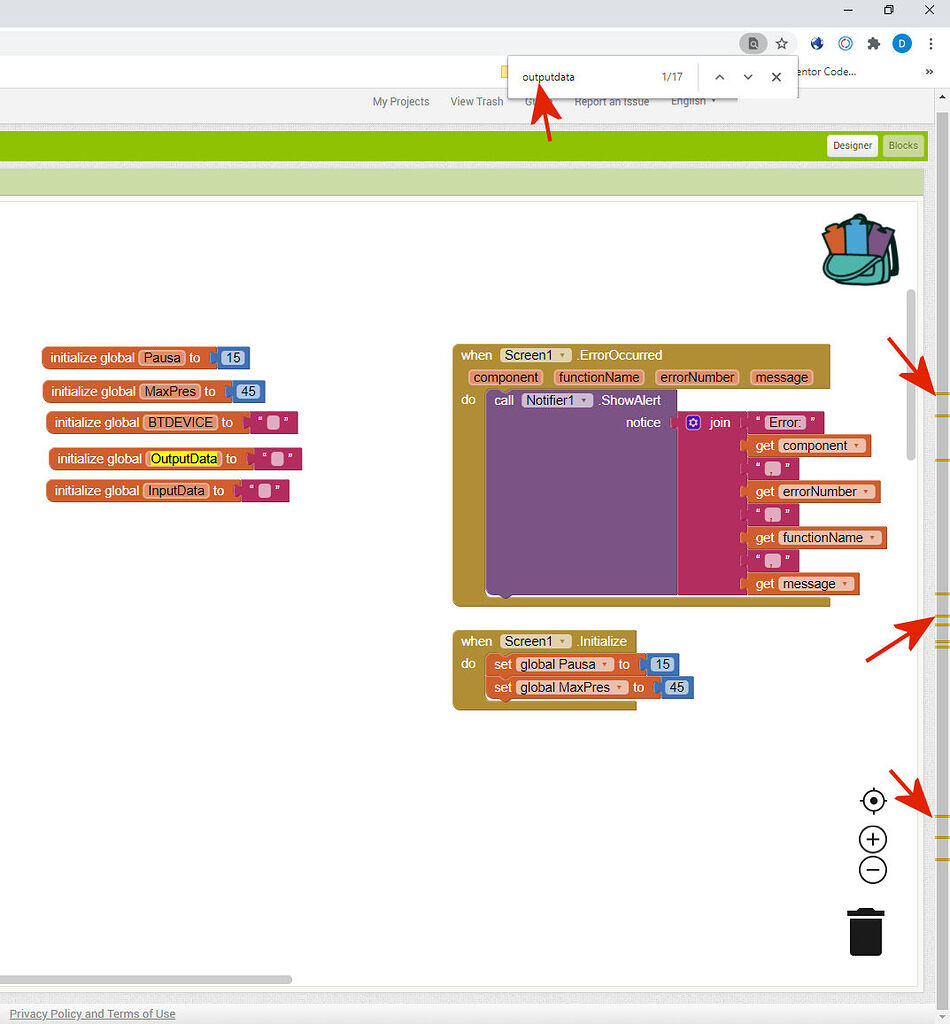The height and width of the screenshot is (1024, 950).
Task: Click the Chrome profile avatar icon
Action: point(901,43)
